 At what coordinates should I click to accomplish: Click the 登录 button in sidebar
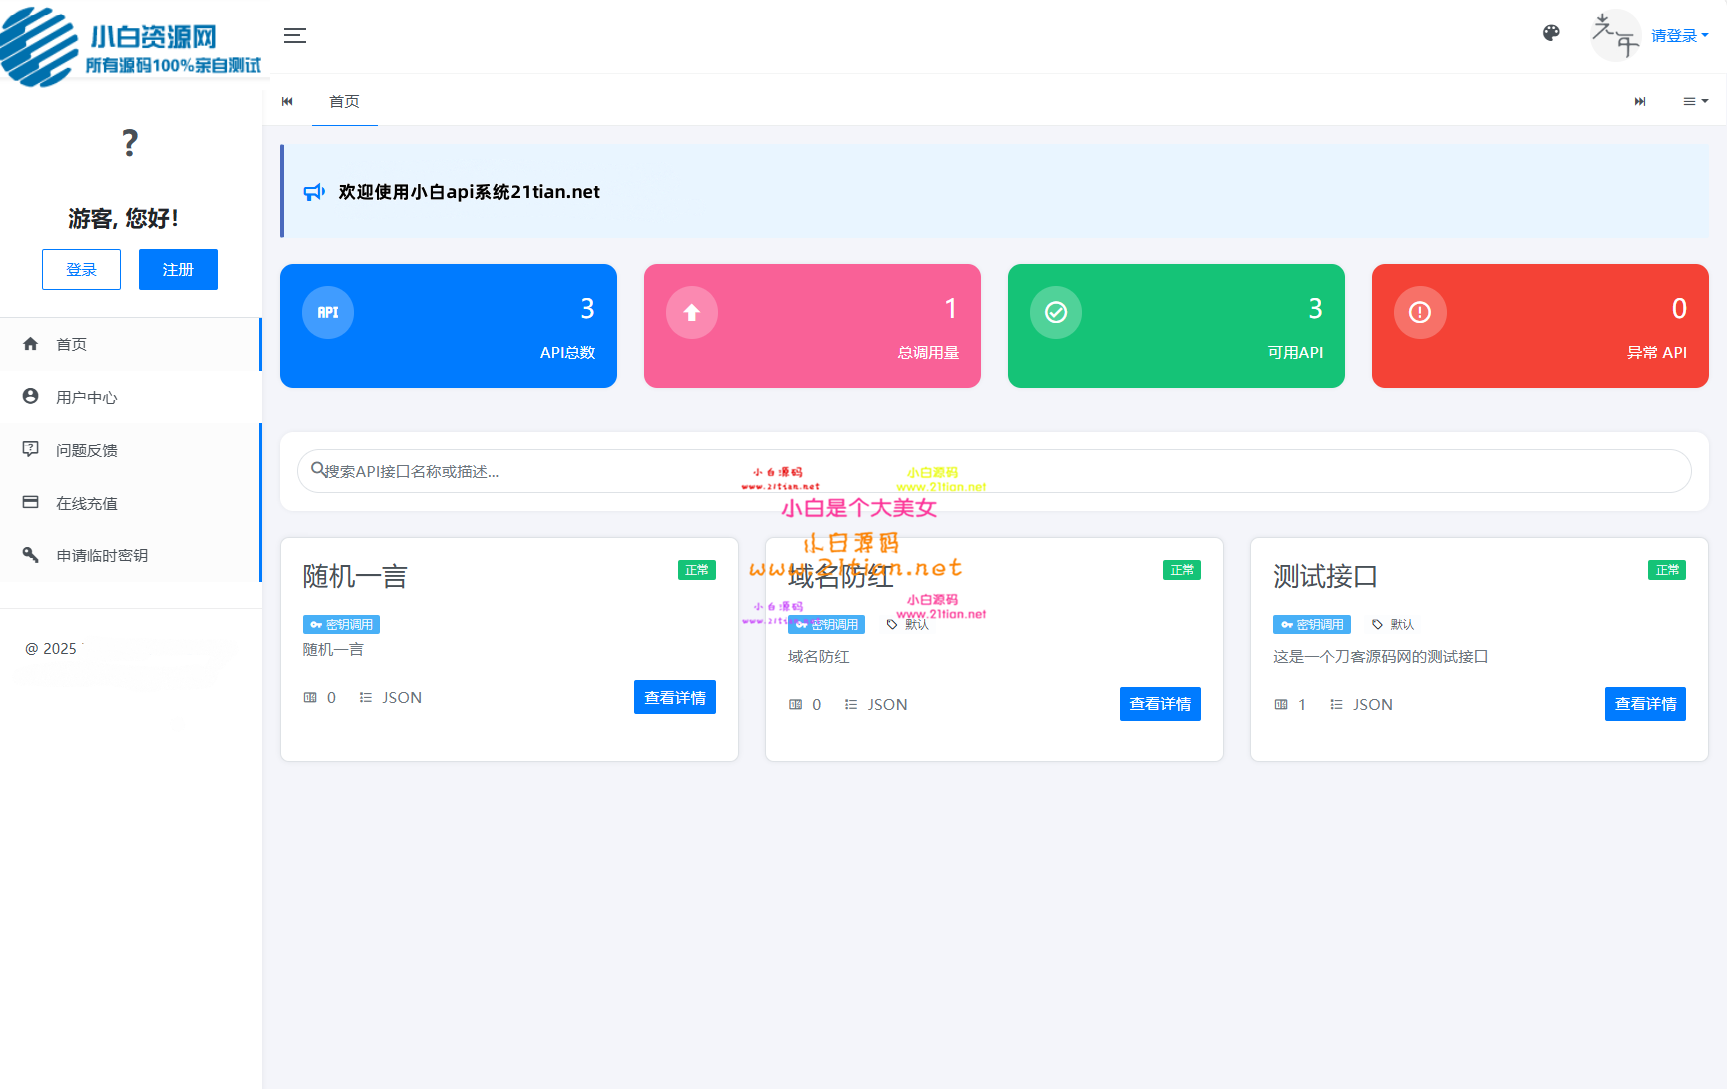pyautogui.click(x=81, y=269)
